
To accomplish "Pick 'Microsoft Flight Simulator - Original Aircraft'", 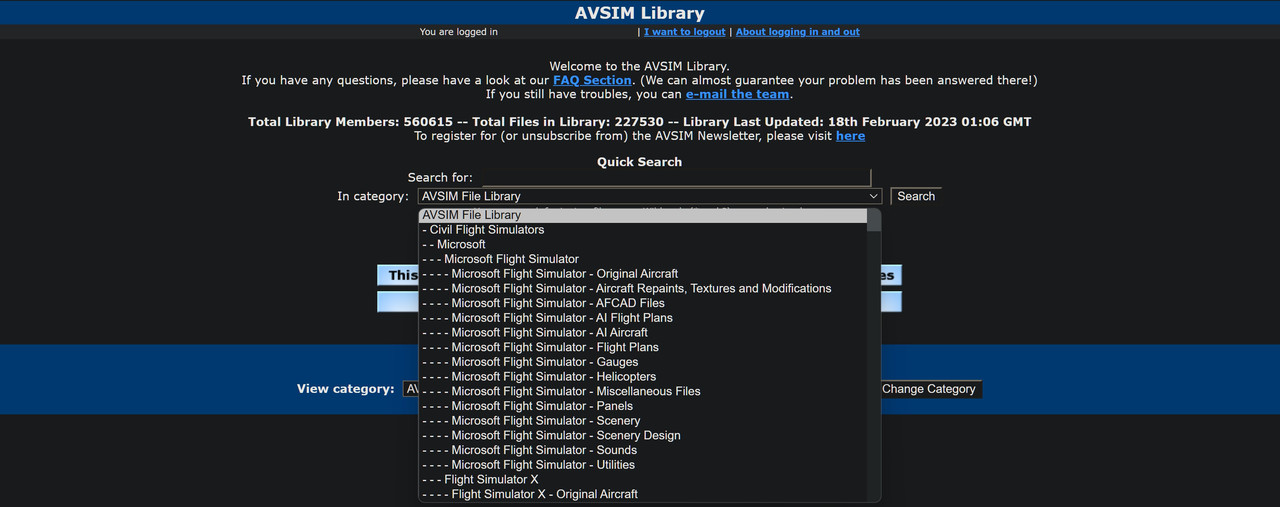I will click(643, 274).
